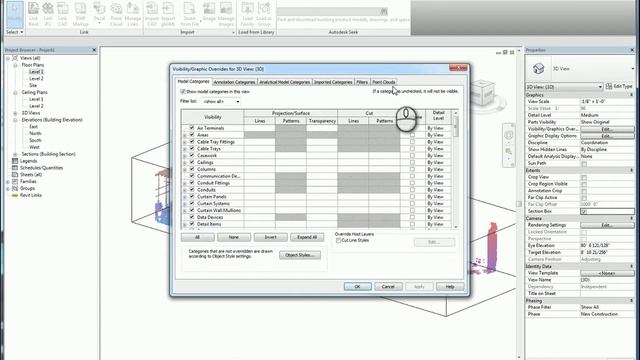Enable Halftone for Casework row

412,156
